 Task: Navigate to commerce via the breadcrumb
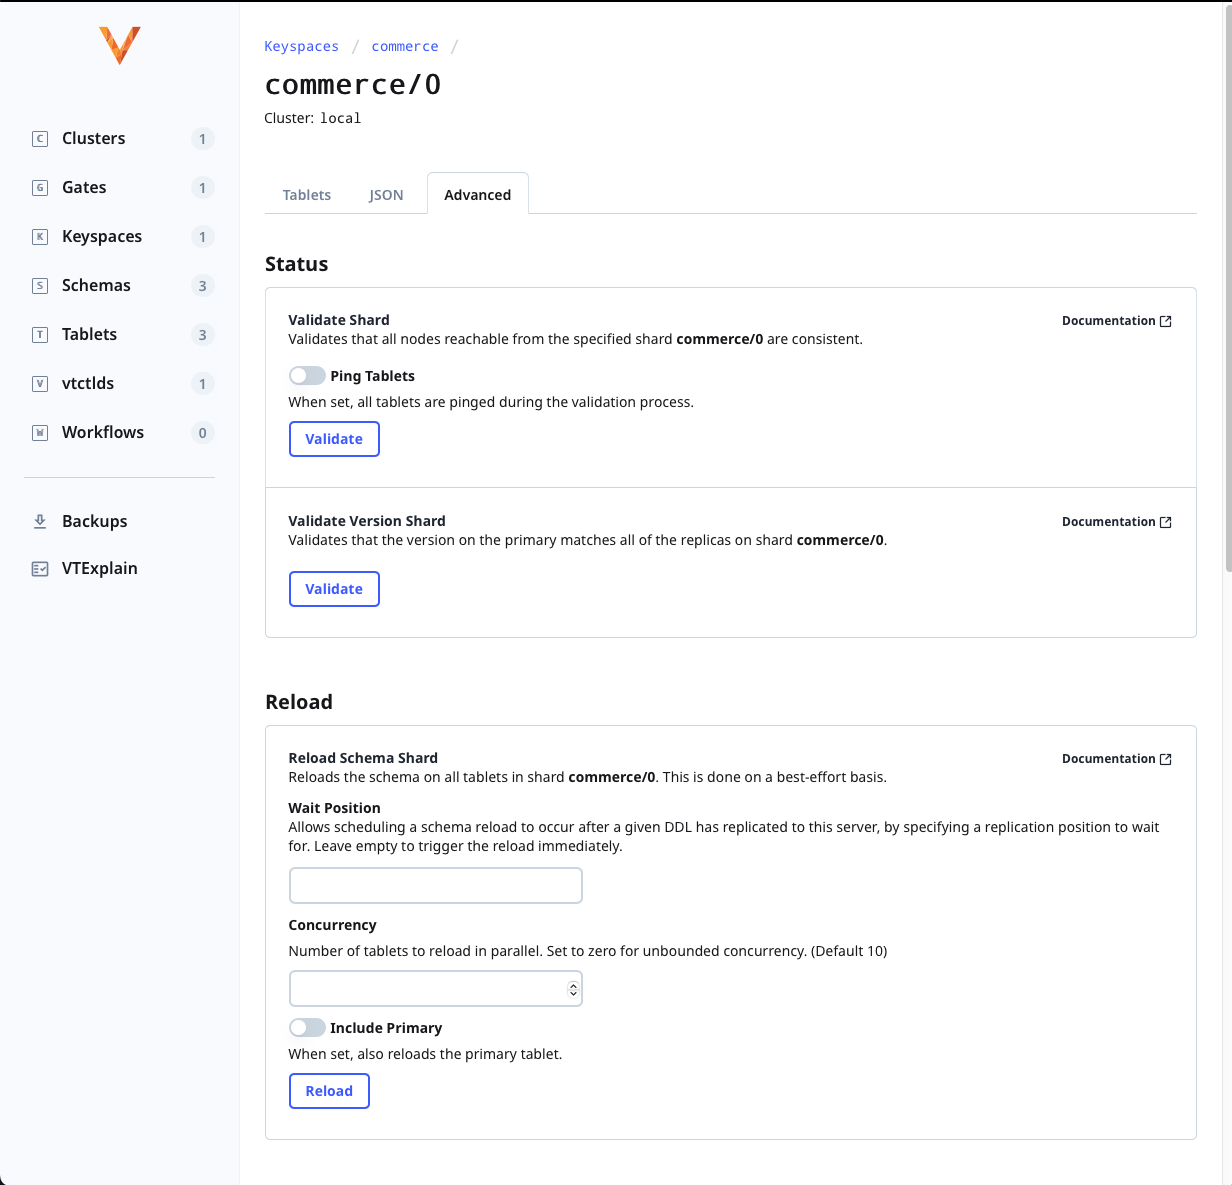tap(404, 46)
